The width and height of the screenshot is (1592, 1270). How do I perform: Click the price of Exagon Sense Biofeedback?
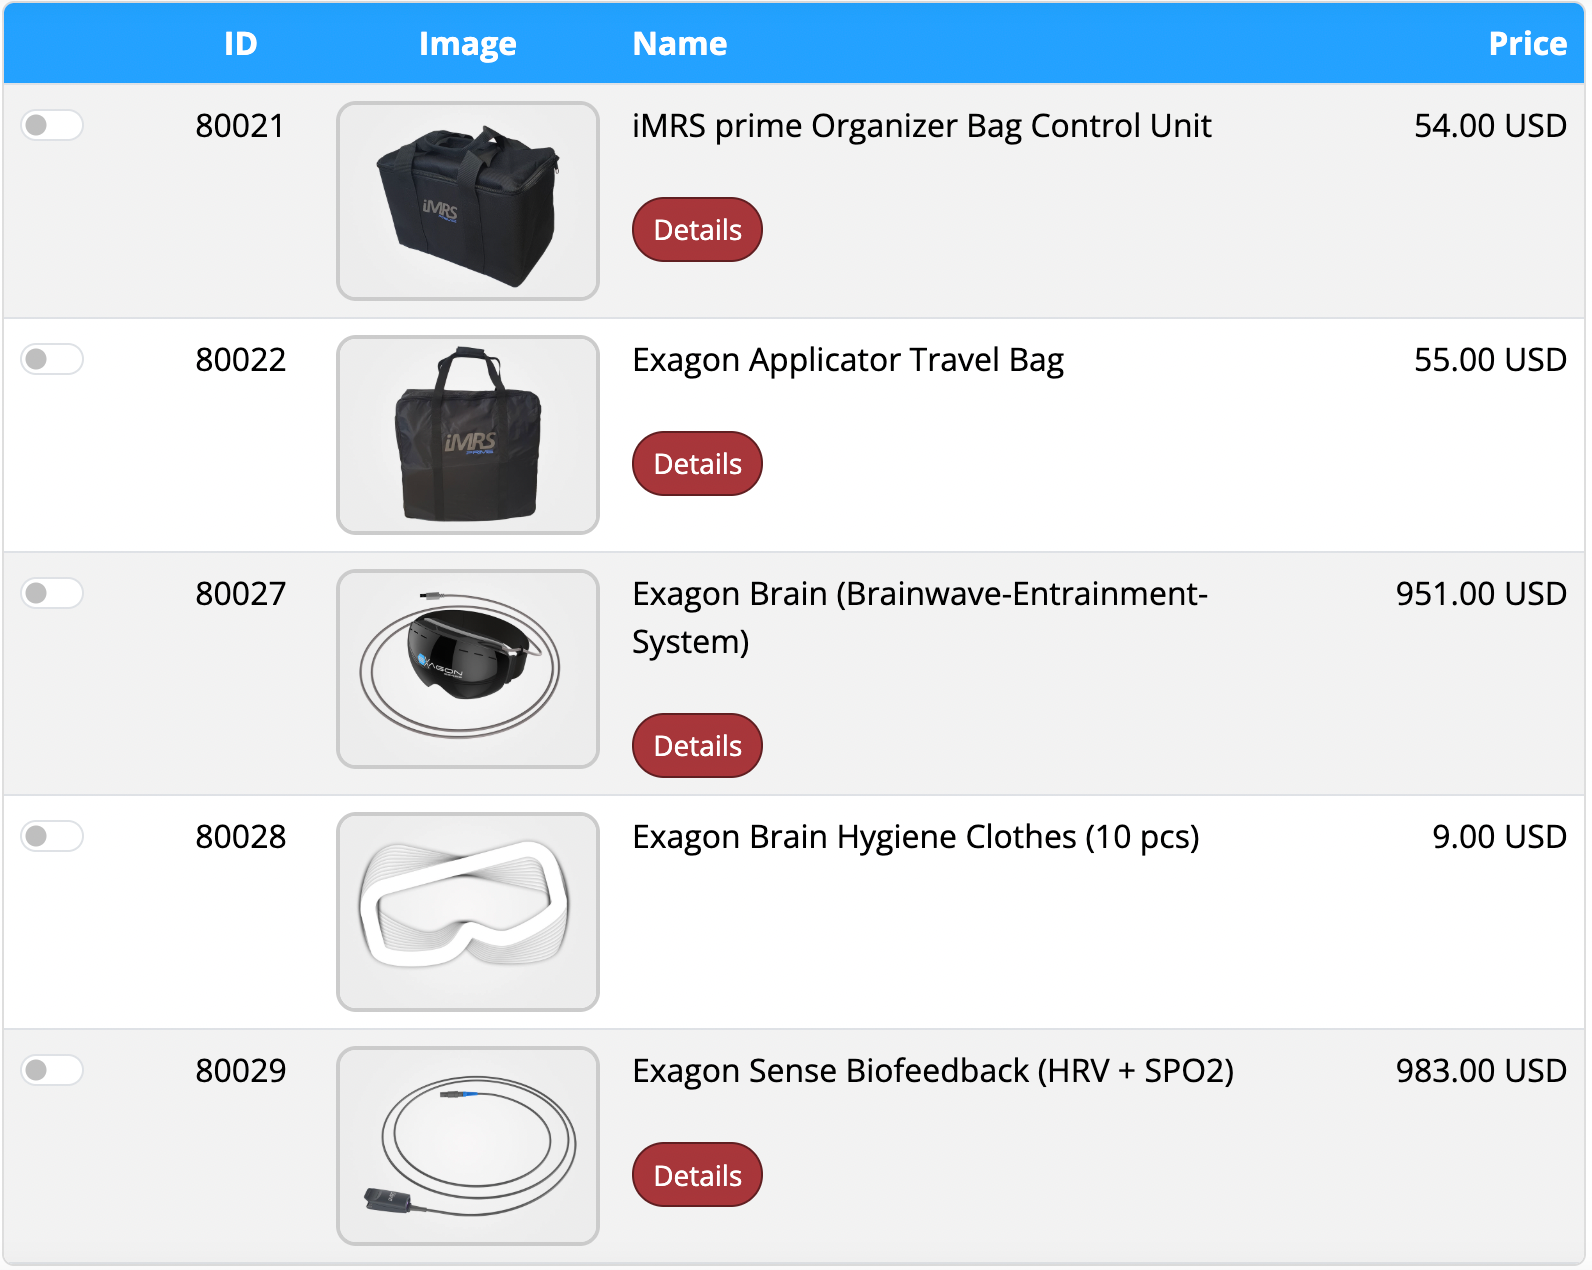click(x=1481, y=1070)
